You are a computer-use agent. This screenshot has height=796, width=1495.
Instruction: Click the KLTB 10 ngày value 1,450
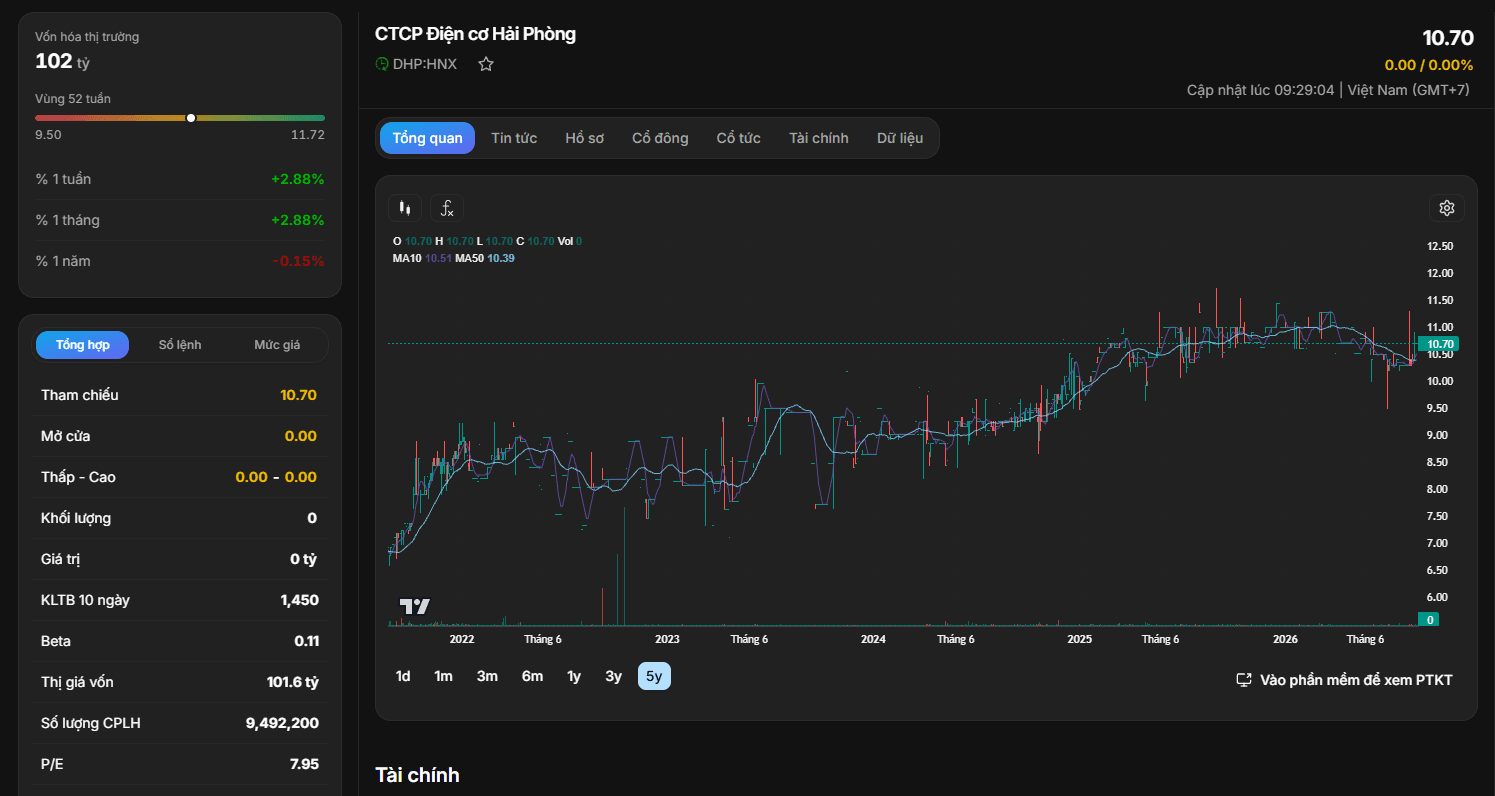click(300, 600)
